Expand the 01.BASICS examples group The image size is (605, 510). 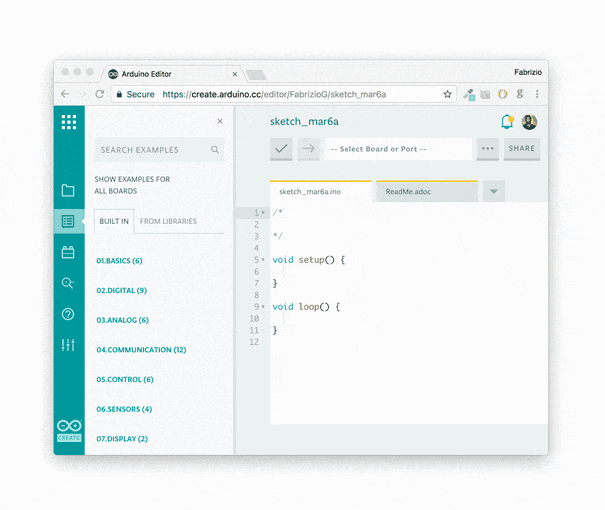tap(119, 261)
